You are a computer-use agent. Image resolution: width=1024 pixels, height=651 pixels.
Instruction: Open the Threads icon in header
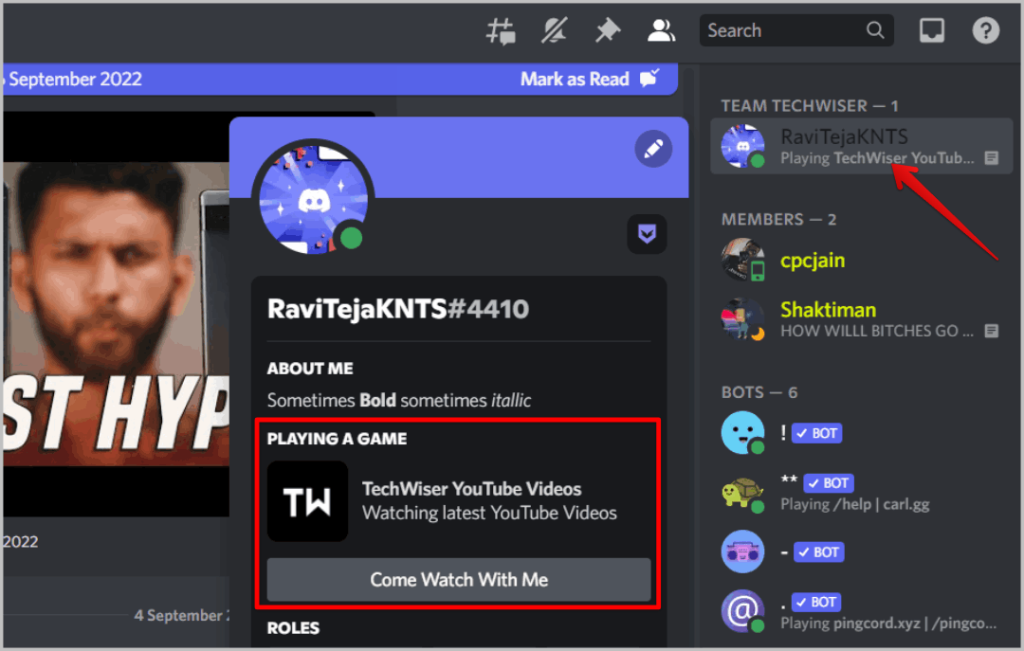(x=501, y=31)
